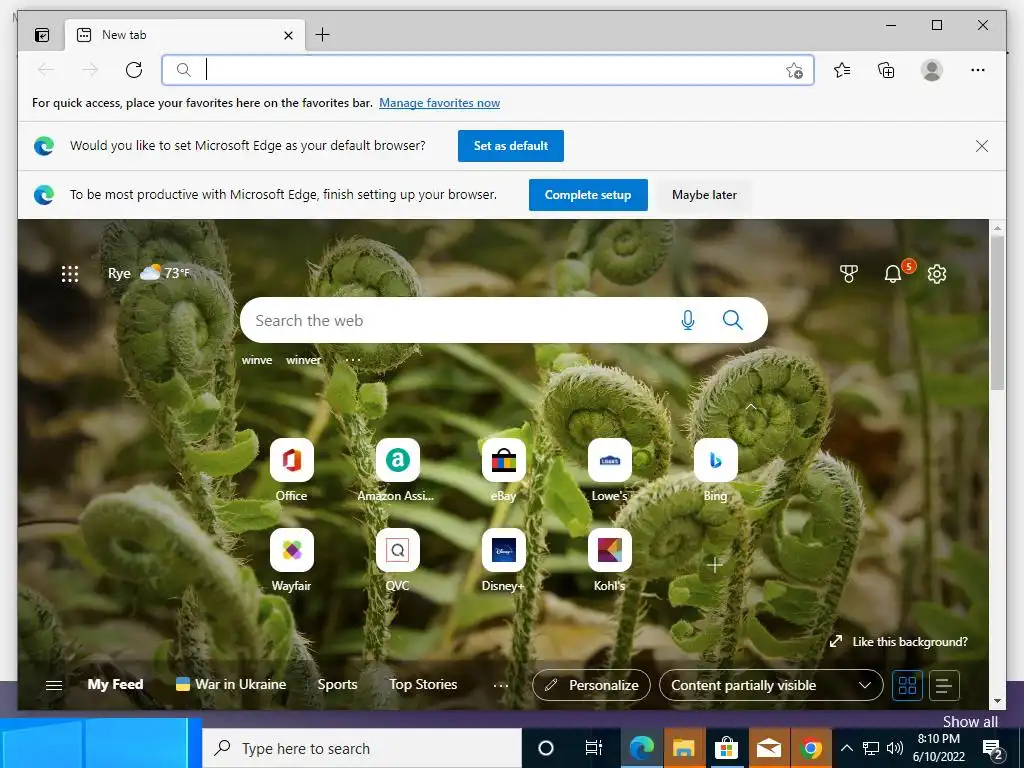Screen dimensions: 1024x768
Task: Open Wayfair quick link
Action: coord(291,560)
